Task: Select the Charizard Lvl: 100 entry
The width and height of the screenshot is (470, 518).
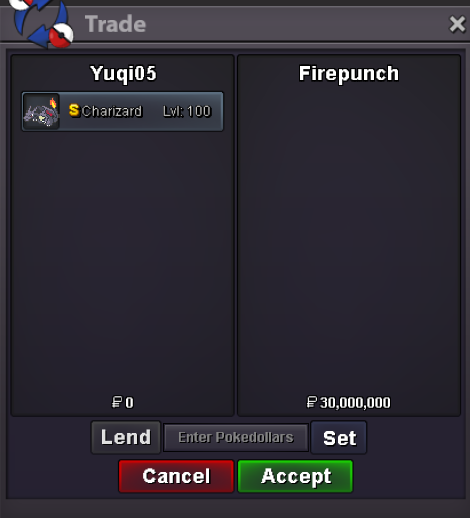Action: (x=122, y=111)
